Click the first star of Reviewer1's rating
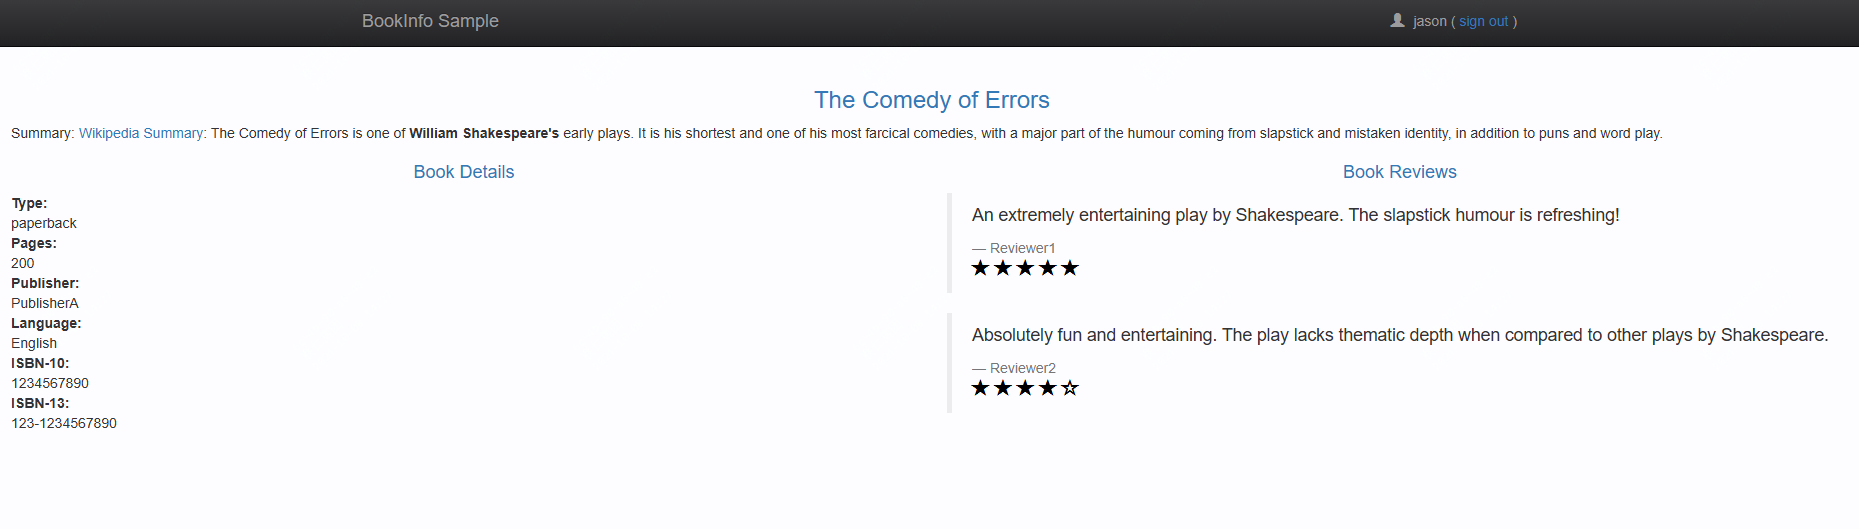1859x529 pixels. pyautogui.click(x=980, y=268)
